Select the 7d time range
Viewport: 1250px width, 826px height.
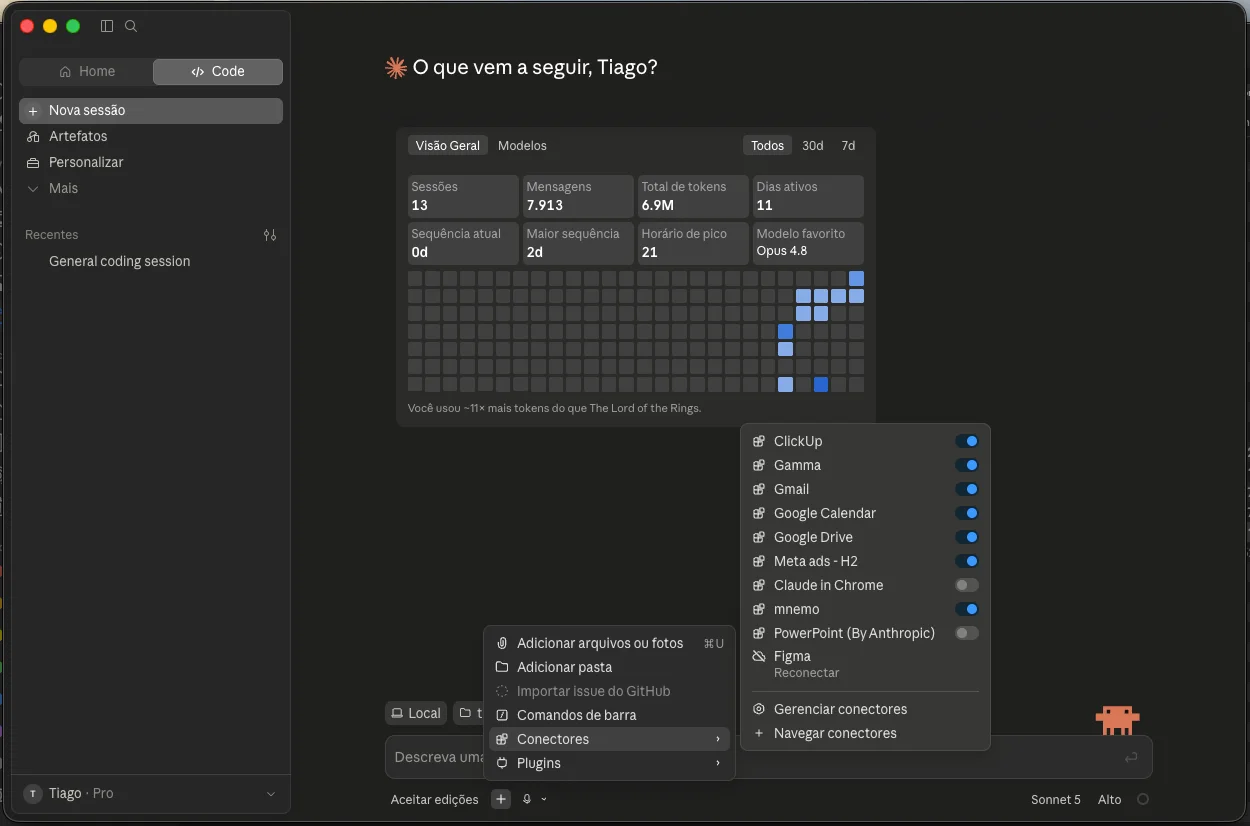848,146
